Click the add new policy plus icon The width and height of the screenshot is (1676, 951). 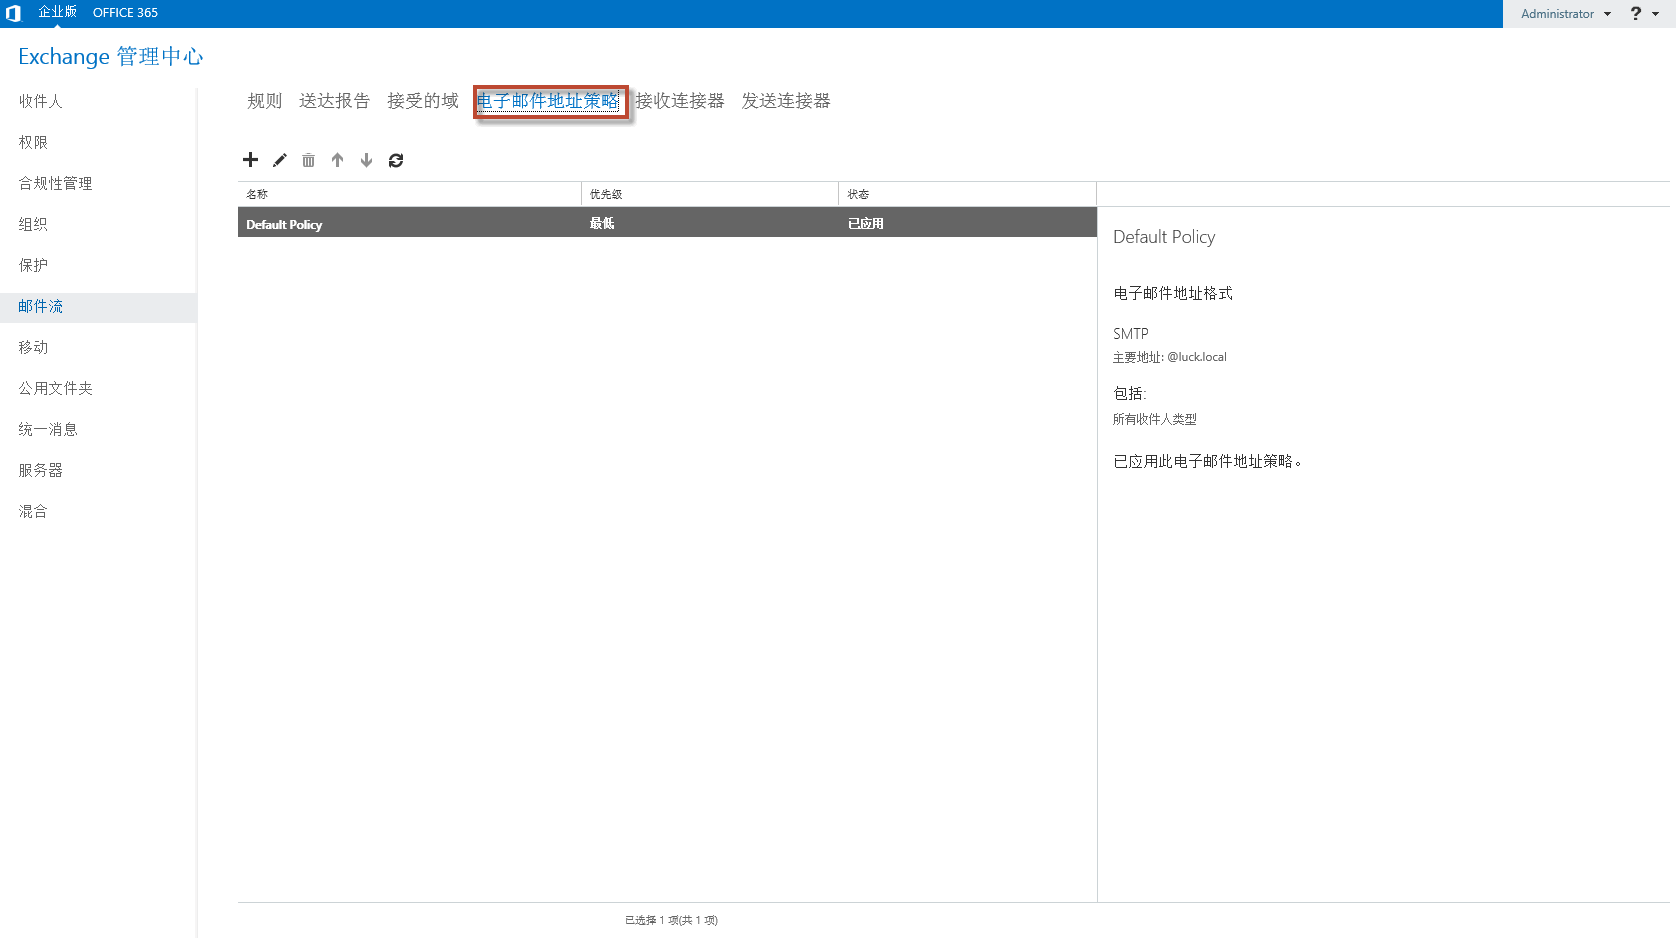click(x=250, y=160)
